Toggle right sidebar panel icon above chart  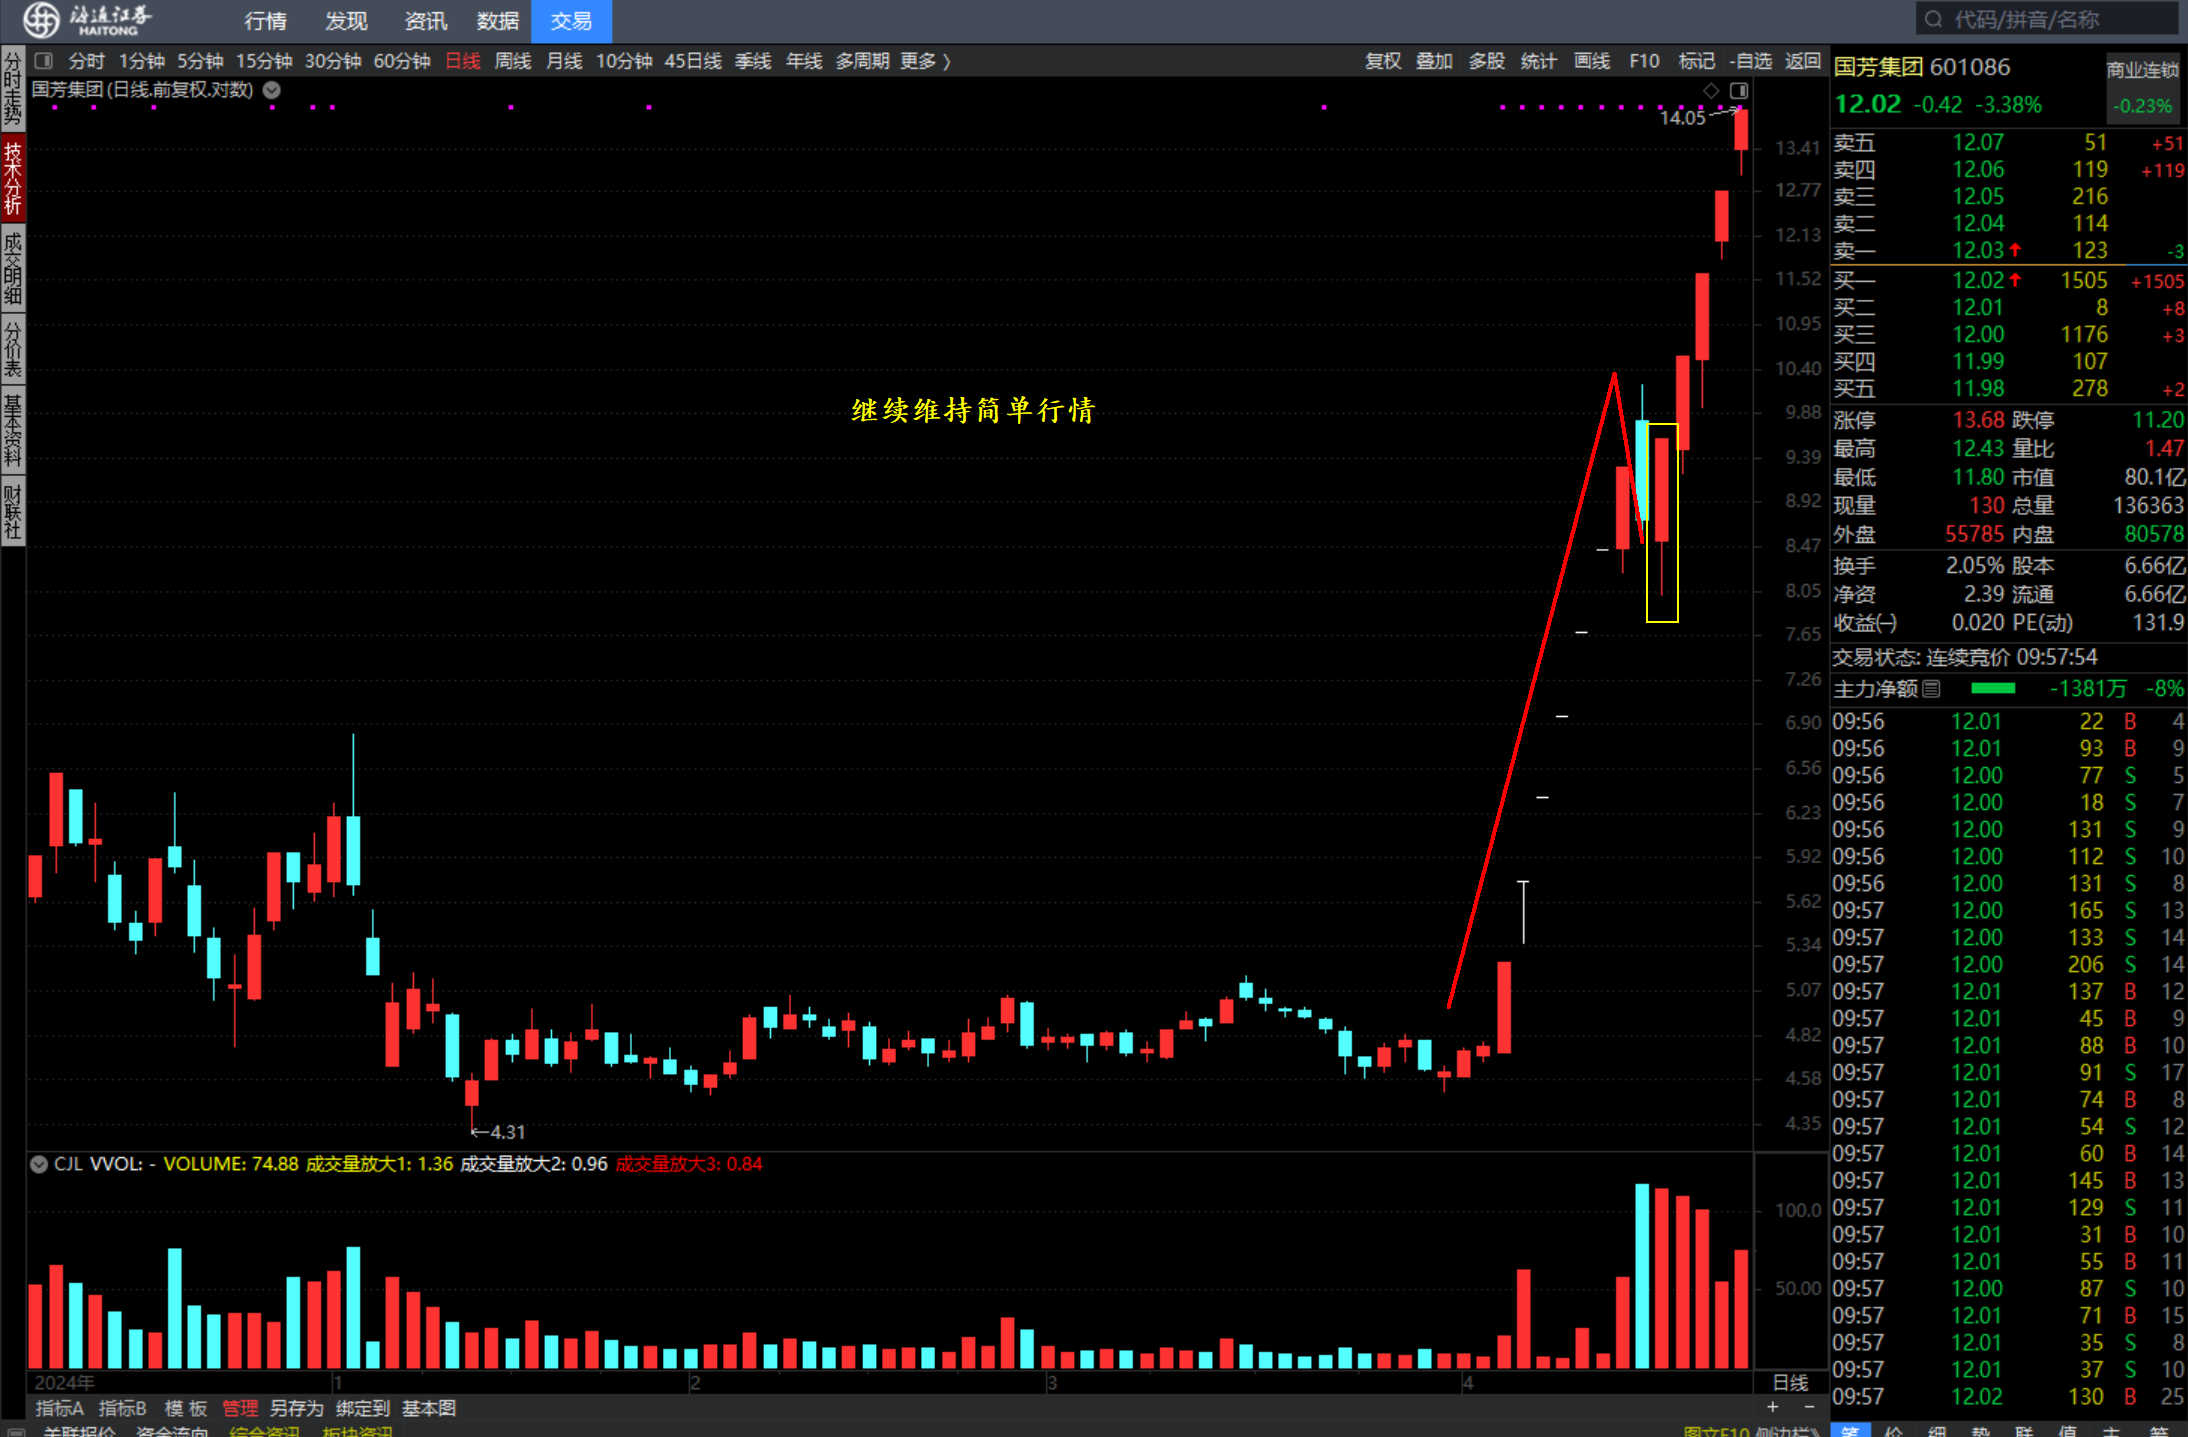point(1739,91)
